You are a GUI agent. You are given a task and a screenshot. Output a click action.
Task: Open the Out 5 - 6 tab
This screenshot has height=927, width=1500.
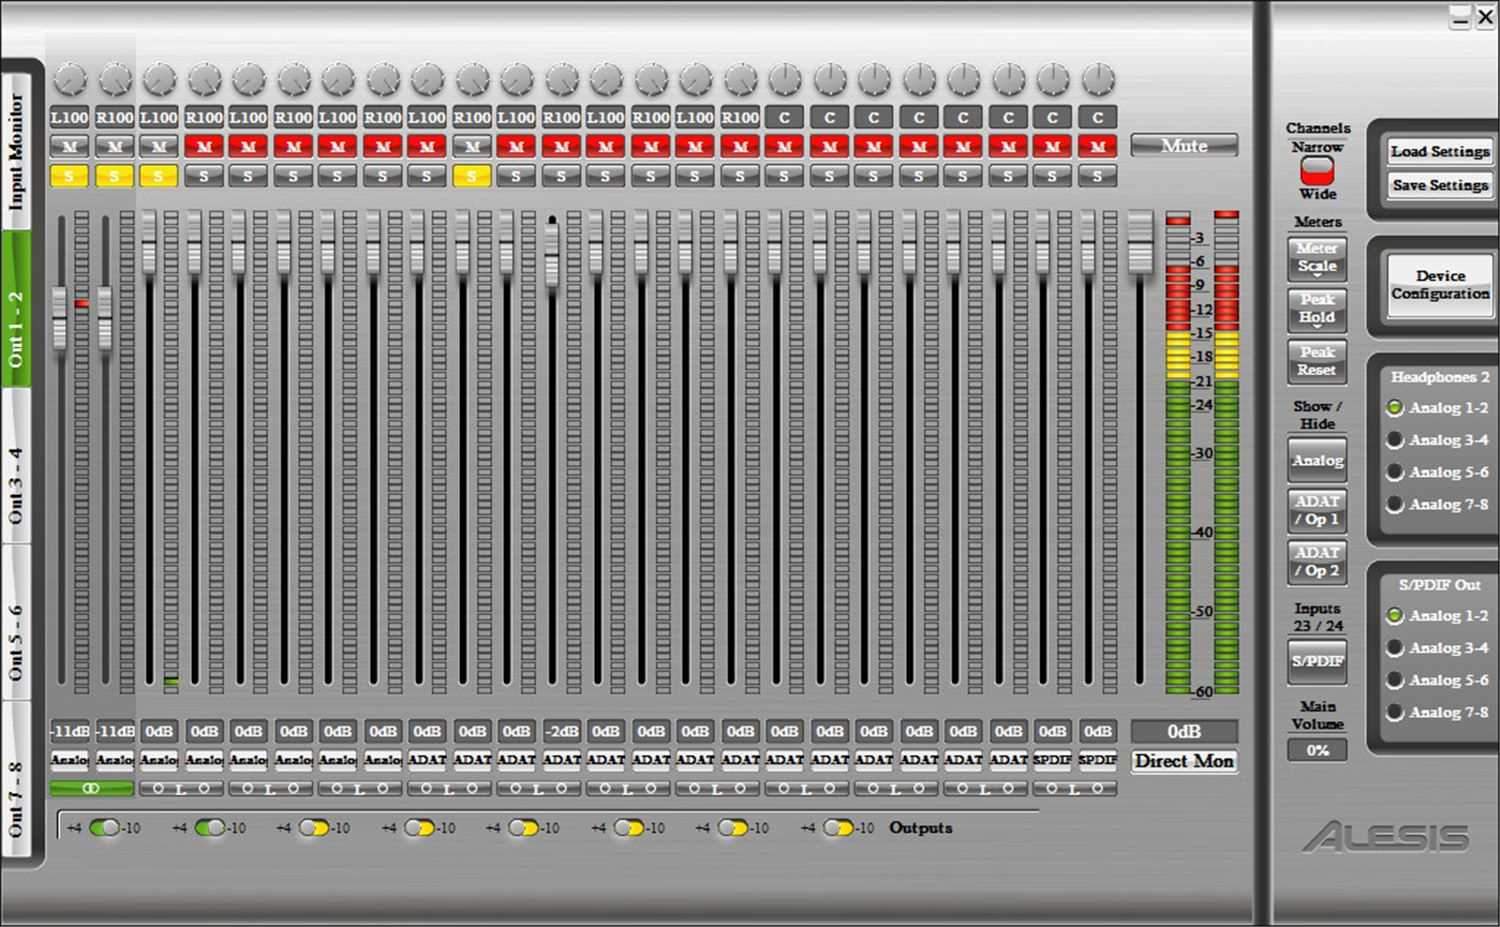coord(16,624)
